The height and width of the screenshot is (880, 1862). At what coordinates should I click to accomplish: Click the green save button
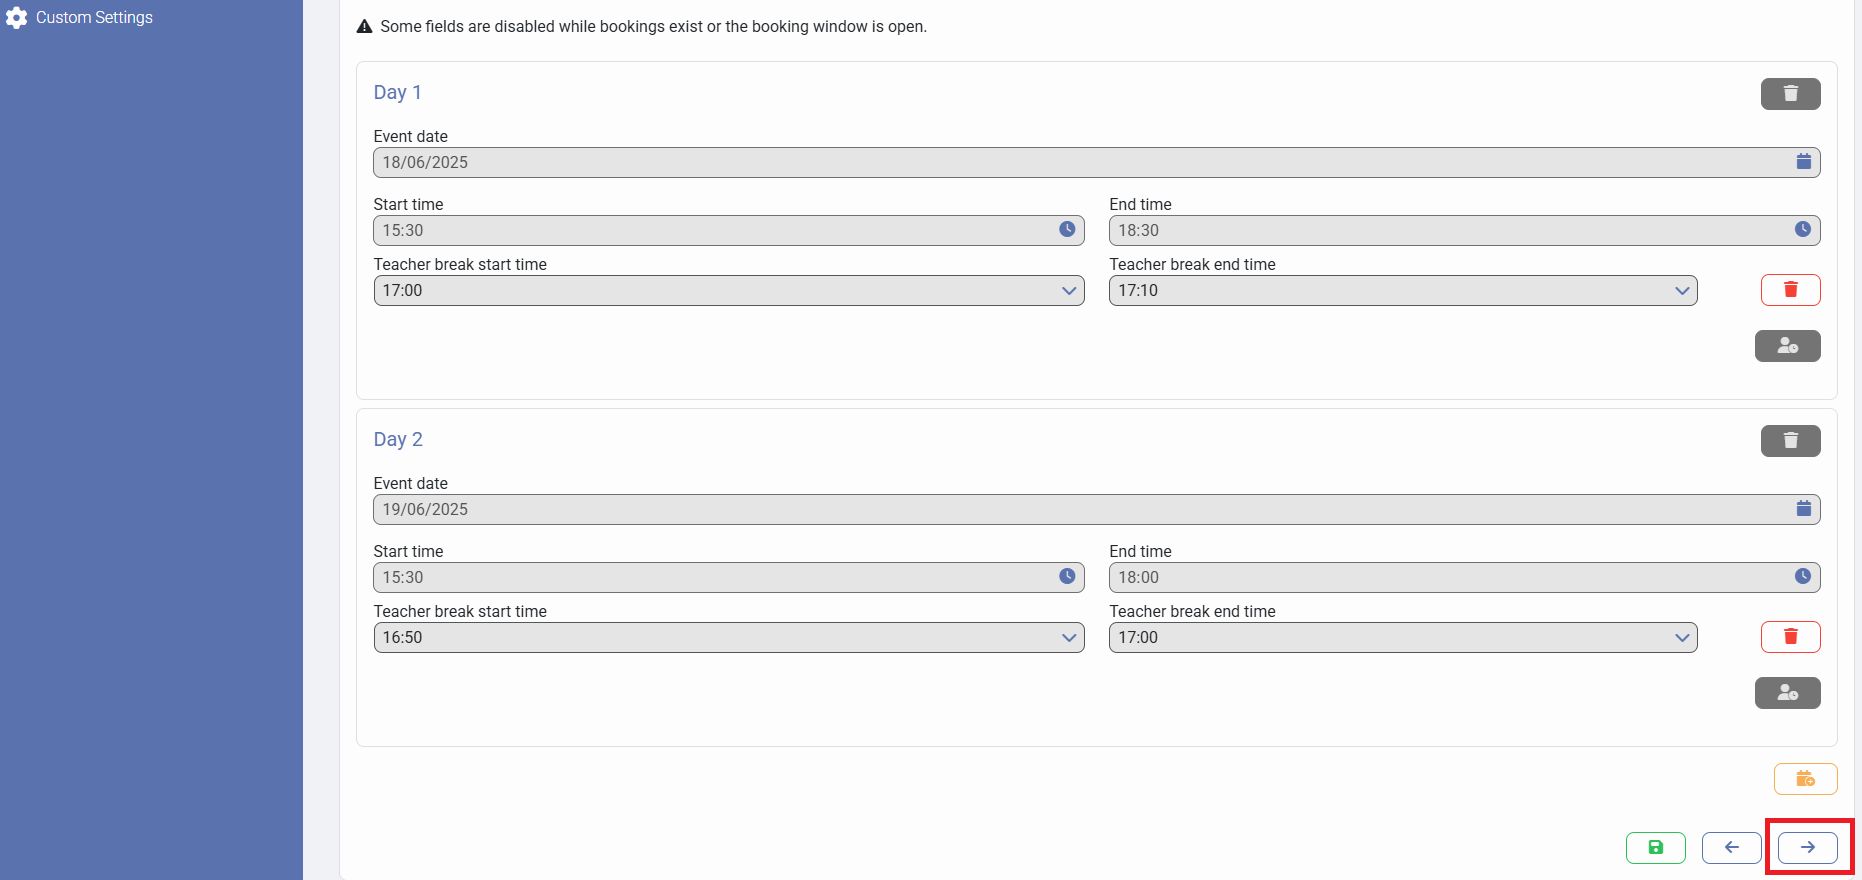(x=1655, y=848)
